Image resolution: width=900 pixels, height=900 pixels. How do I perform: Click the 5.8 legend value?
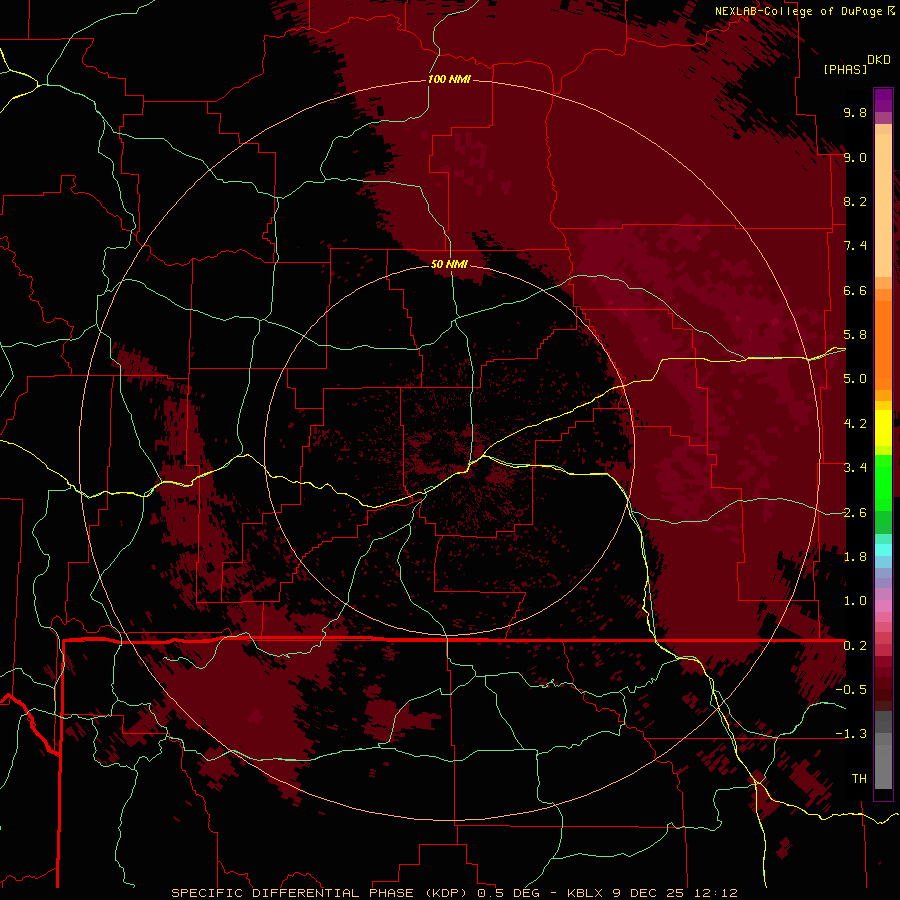coord(855,335)
